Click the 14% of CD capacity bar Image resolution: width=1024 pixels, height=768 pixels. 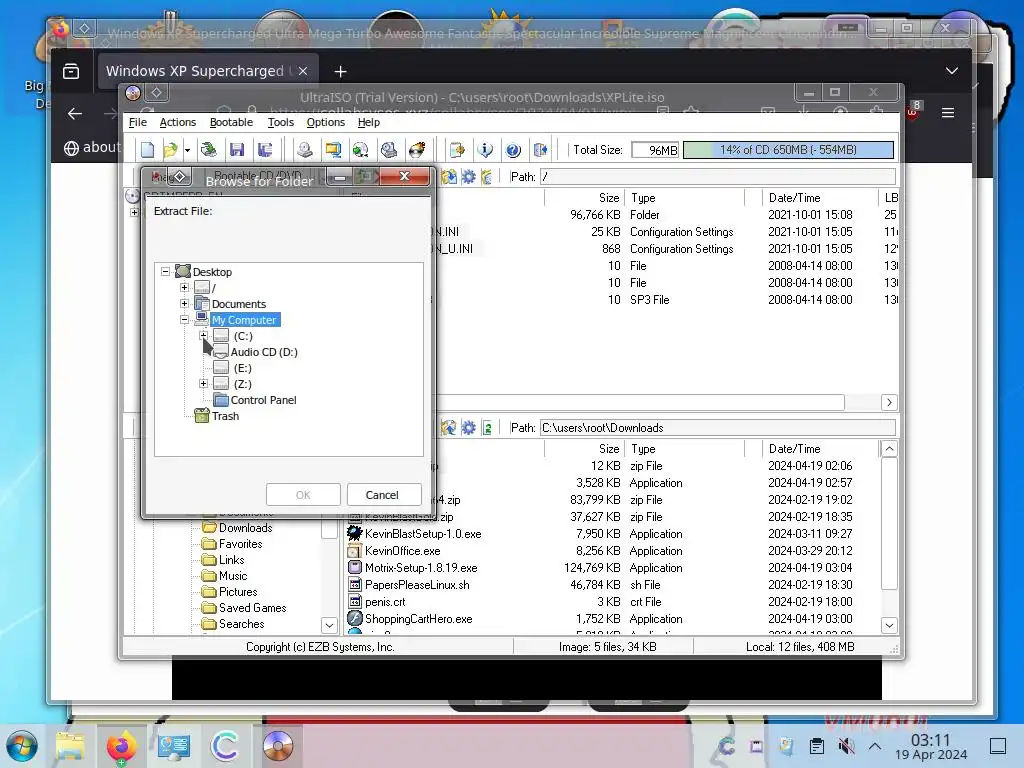[x=788, y=150]
